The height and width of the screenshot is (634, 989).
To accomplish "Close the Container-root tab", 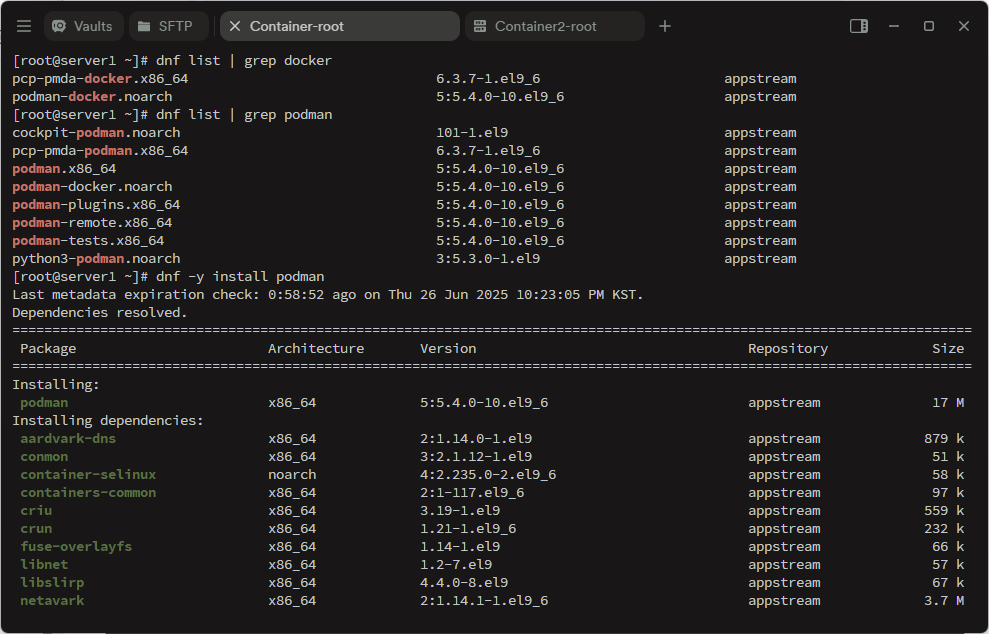I will click(x=235, y=26).
